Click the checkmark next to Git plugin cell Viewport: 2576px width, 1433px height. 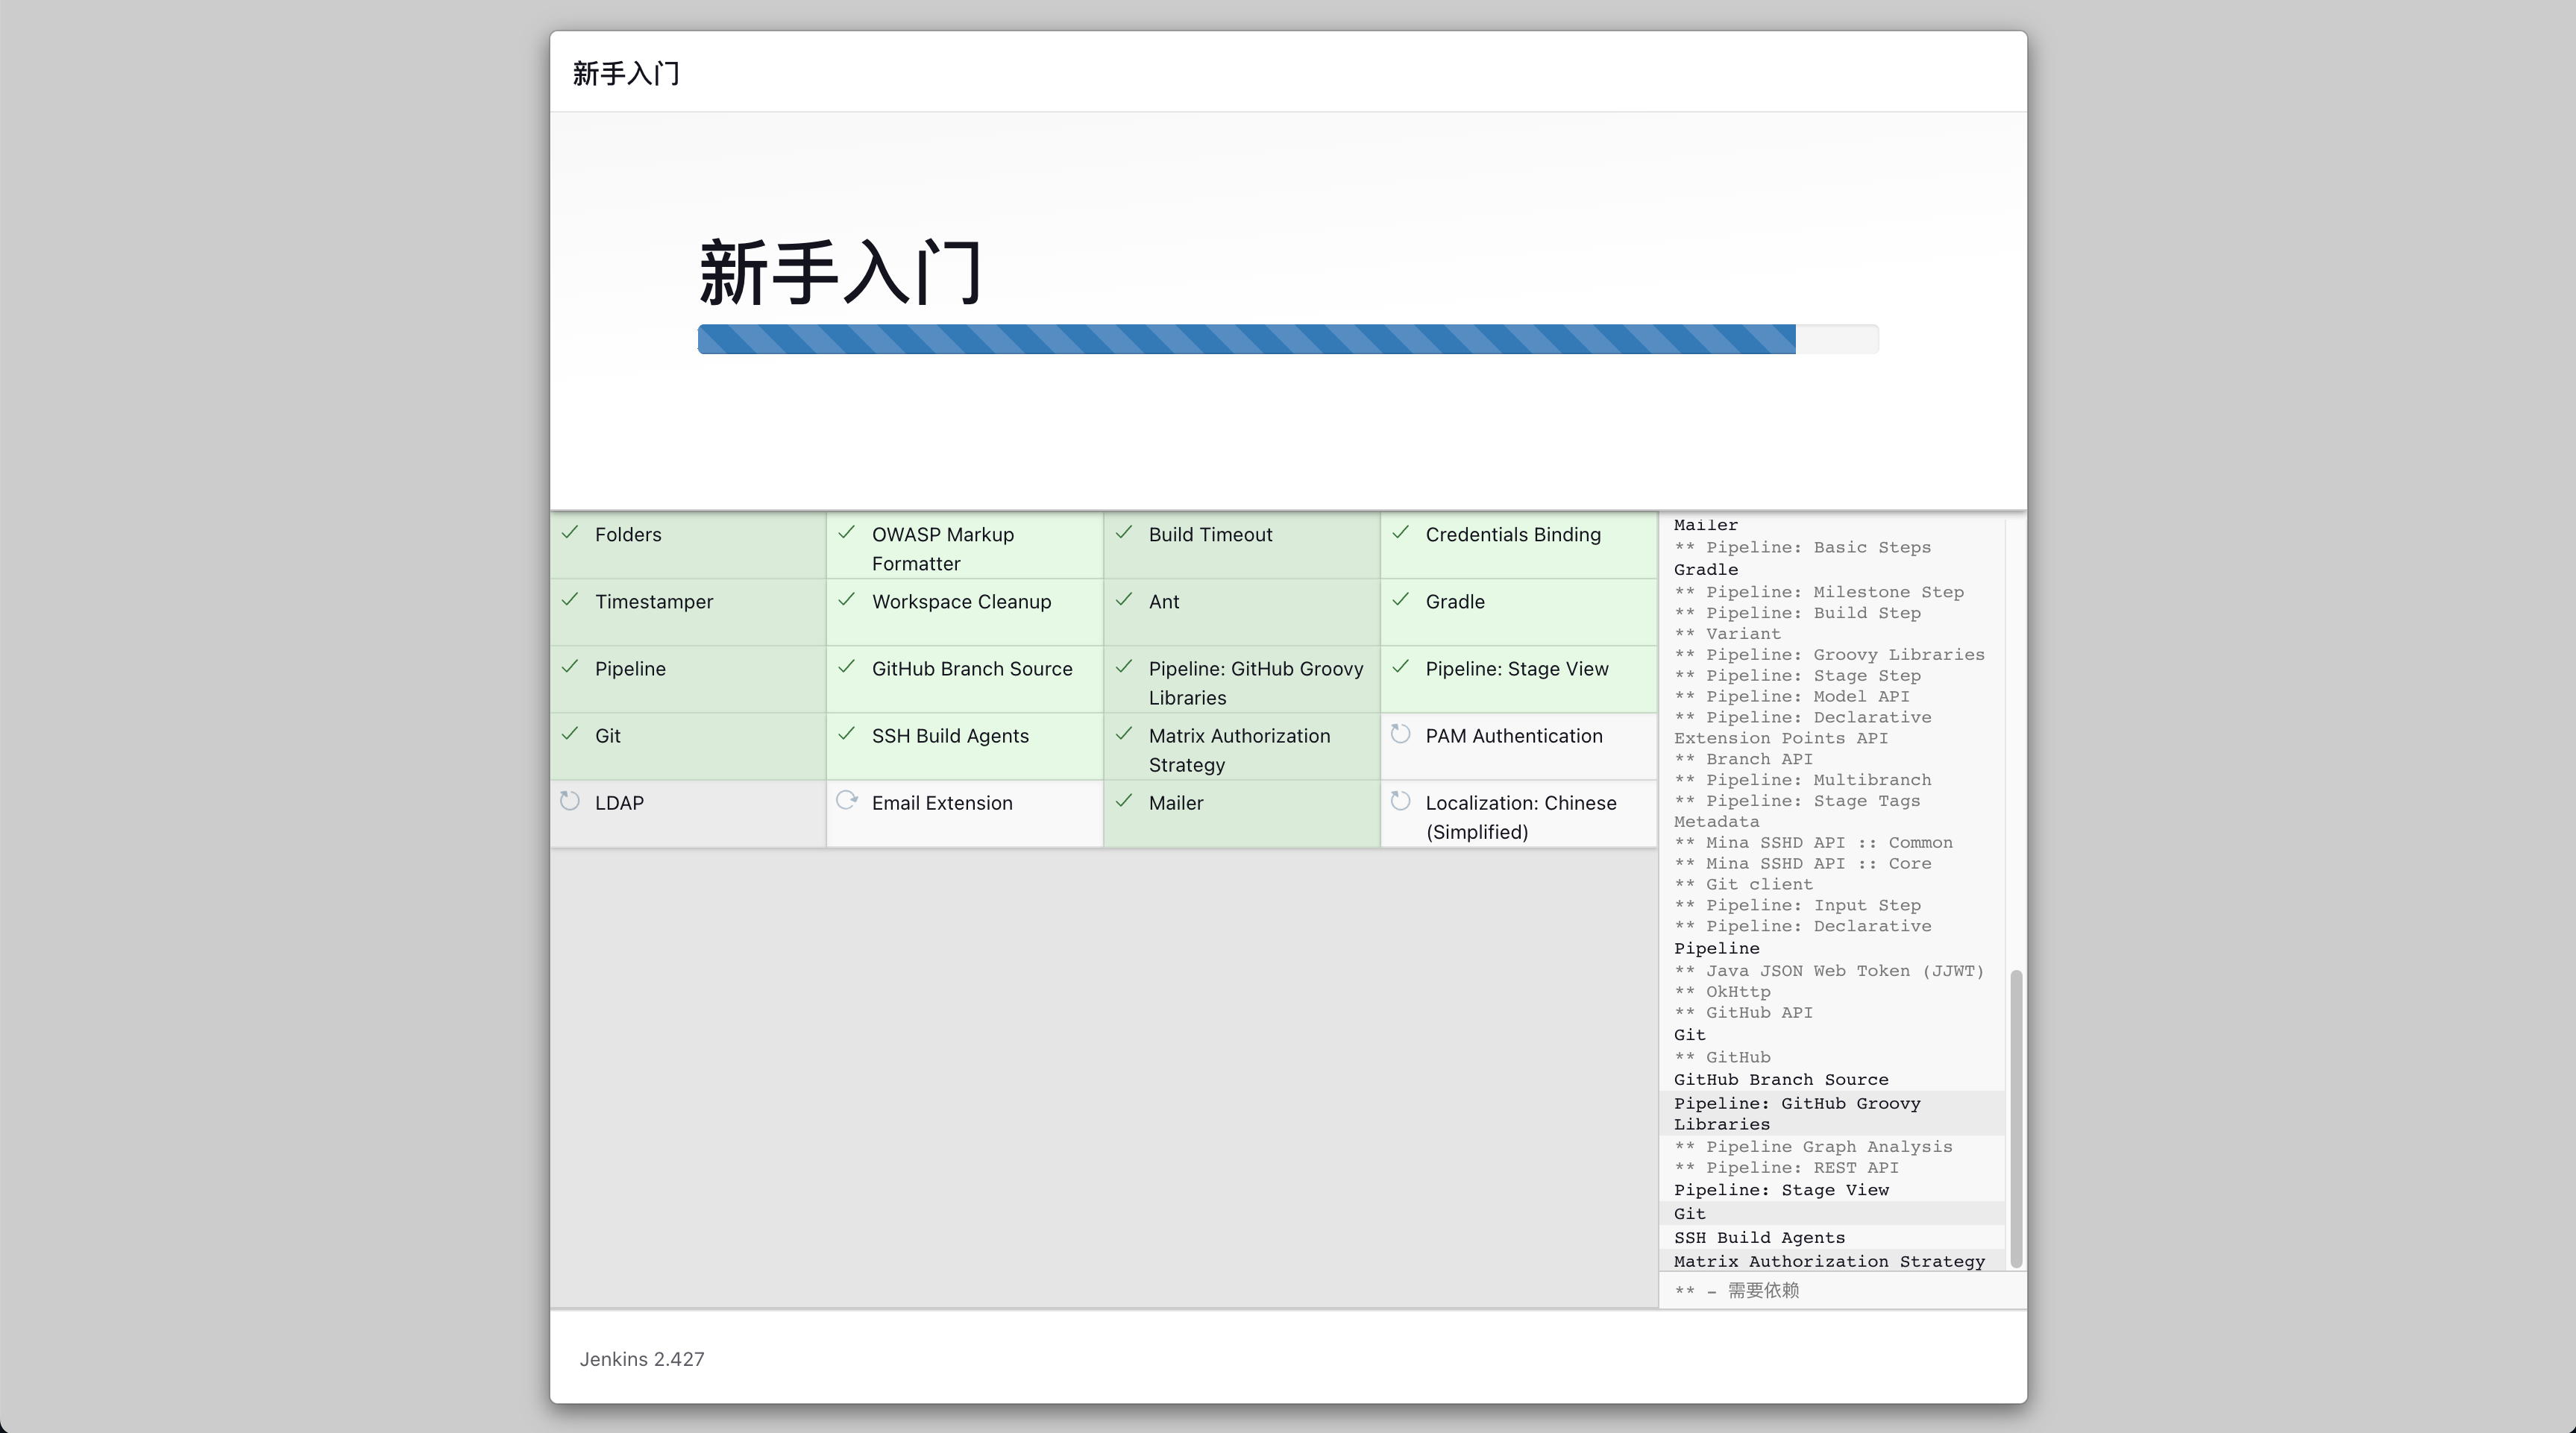[570, 734]
